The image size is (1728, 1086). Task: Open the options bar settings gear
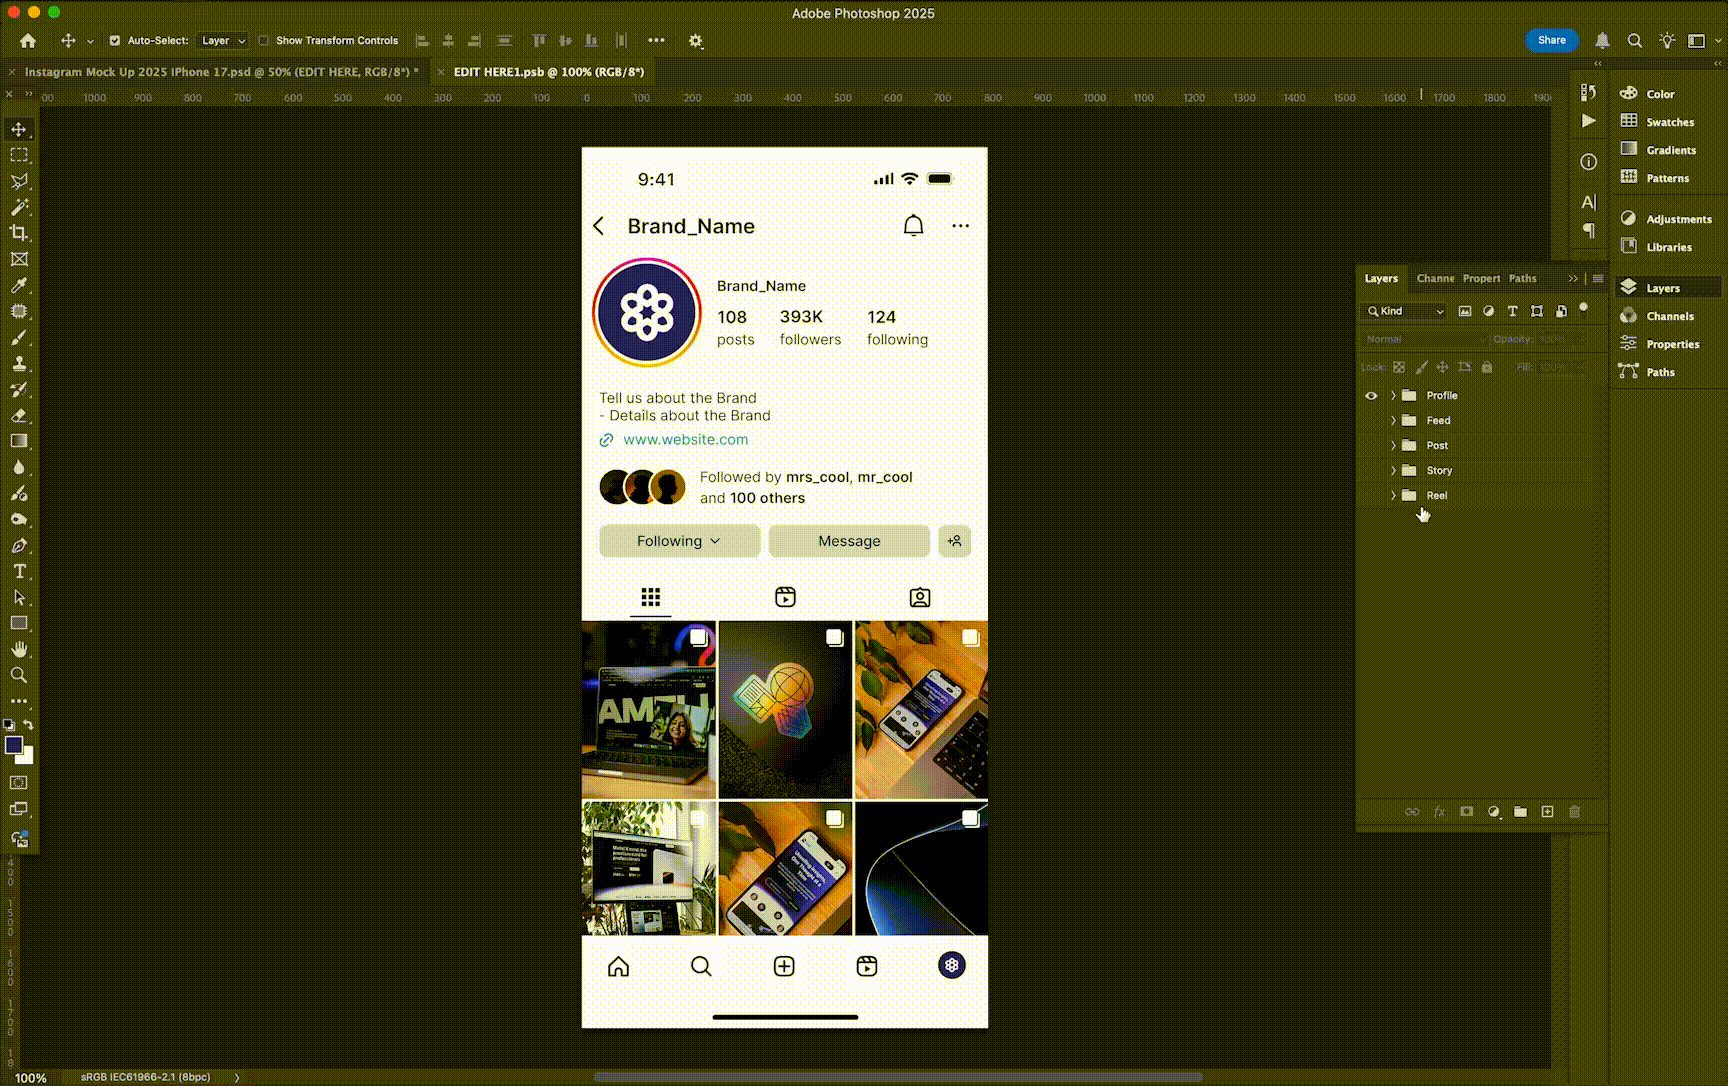coord(696,41)
